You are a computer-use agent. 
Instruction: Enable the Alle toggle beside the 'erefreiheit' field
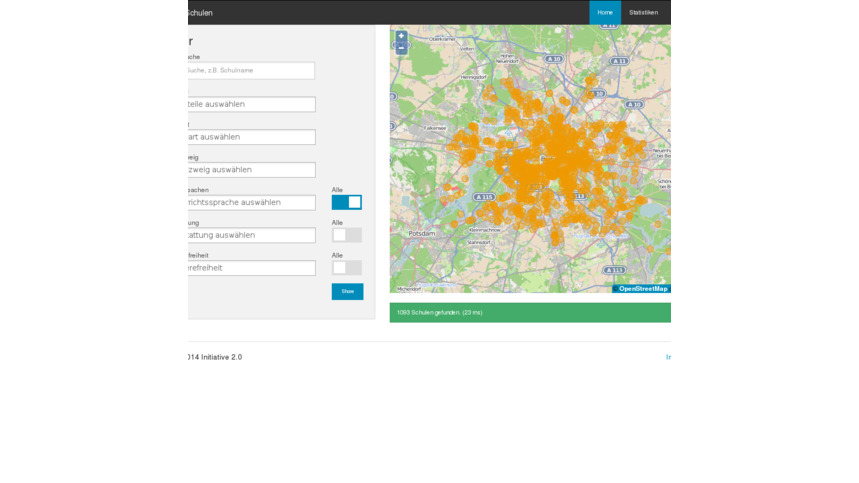click(x=346, y=268)
